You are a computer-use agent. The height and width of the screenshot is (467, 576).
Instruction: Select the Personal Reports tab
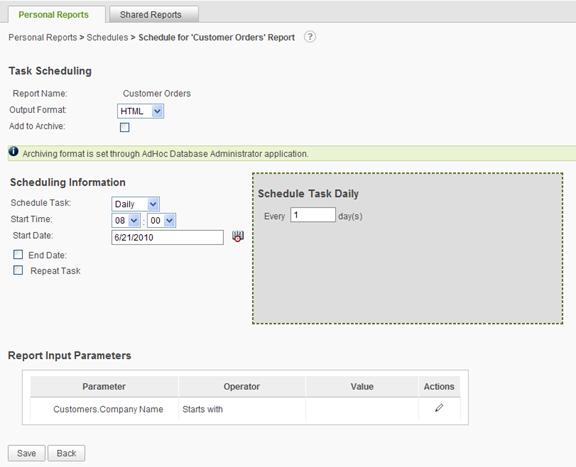54,15
